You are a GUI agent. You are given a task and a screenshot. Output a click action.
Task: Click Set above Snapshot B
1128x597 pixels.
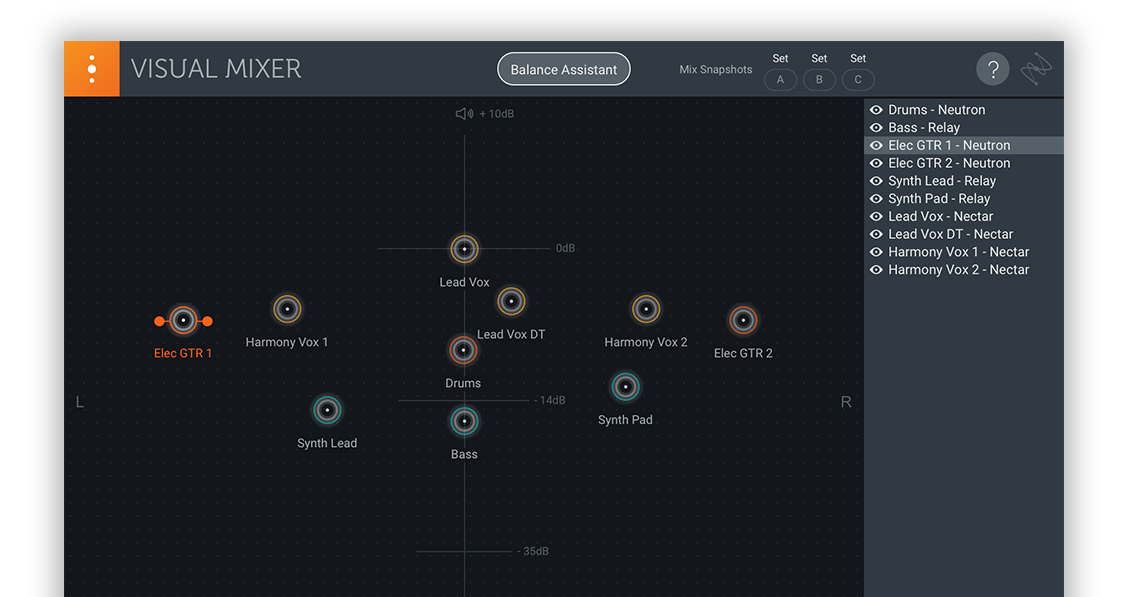click(819, 58)
